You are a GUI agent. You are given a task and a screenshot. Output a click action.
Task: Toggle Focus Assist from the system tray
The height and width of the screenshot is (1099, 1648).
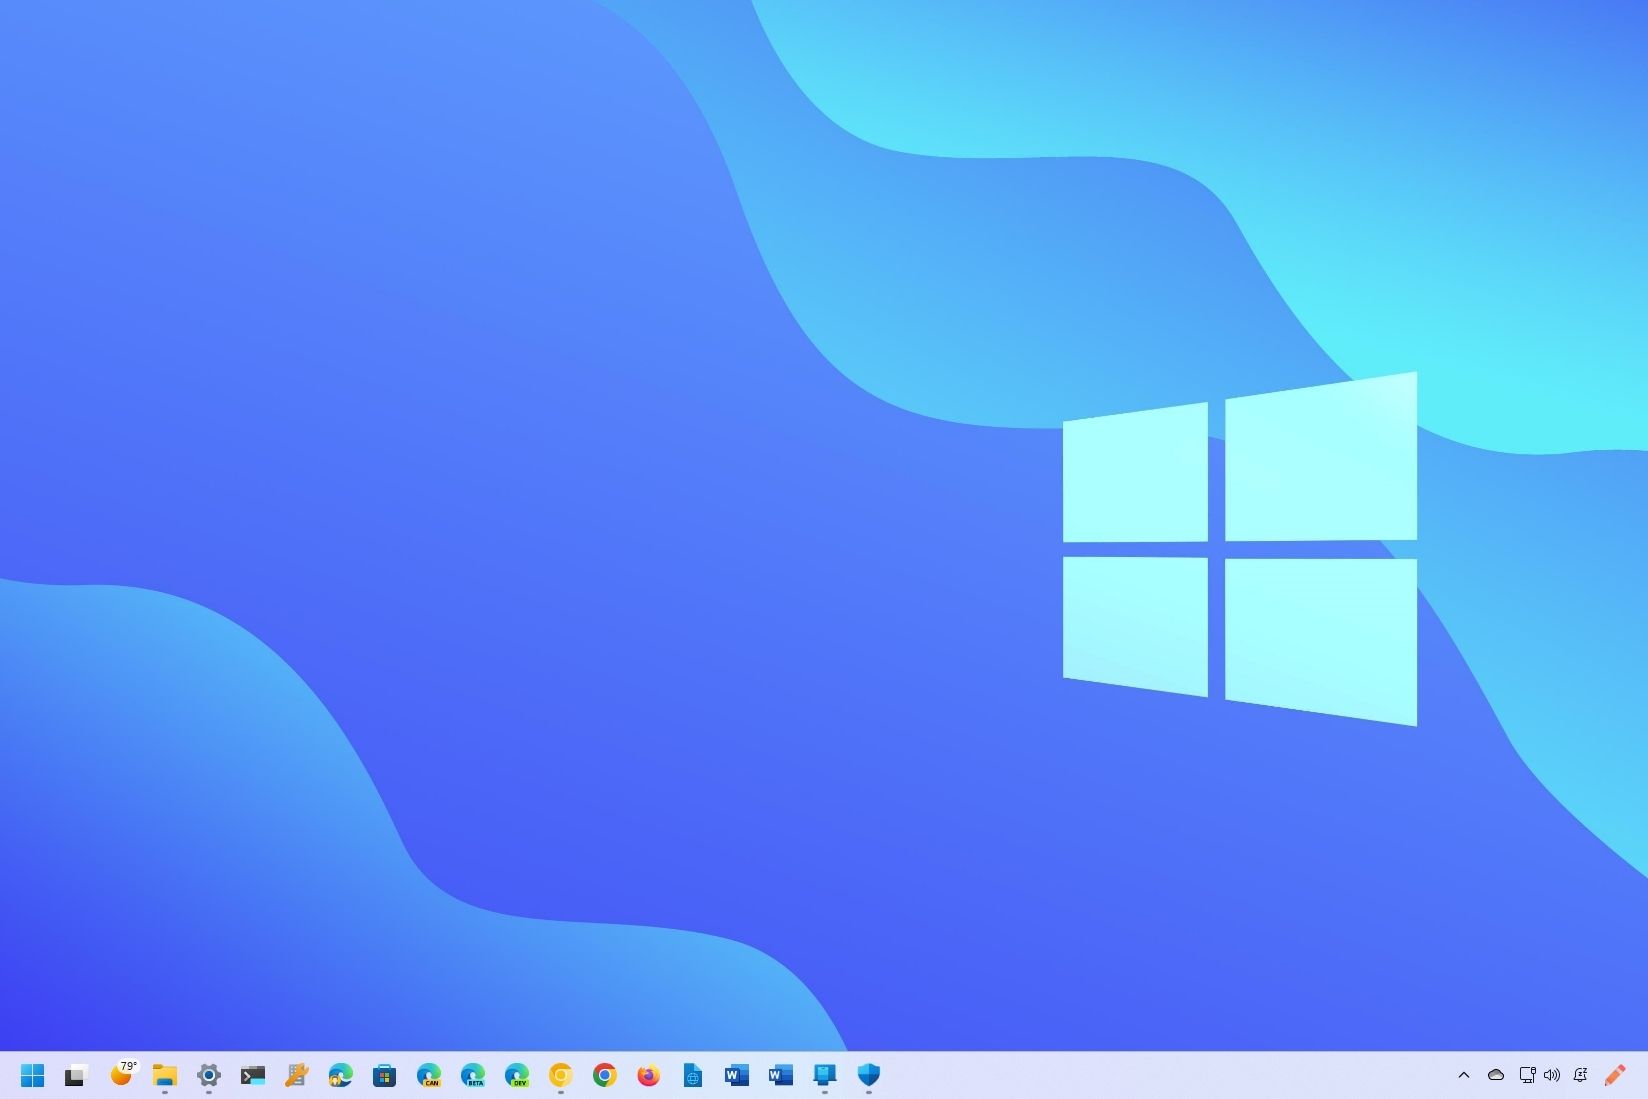coord(1581,1075)
